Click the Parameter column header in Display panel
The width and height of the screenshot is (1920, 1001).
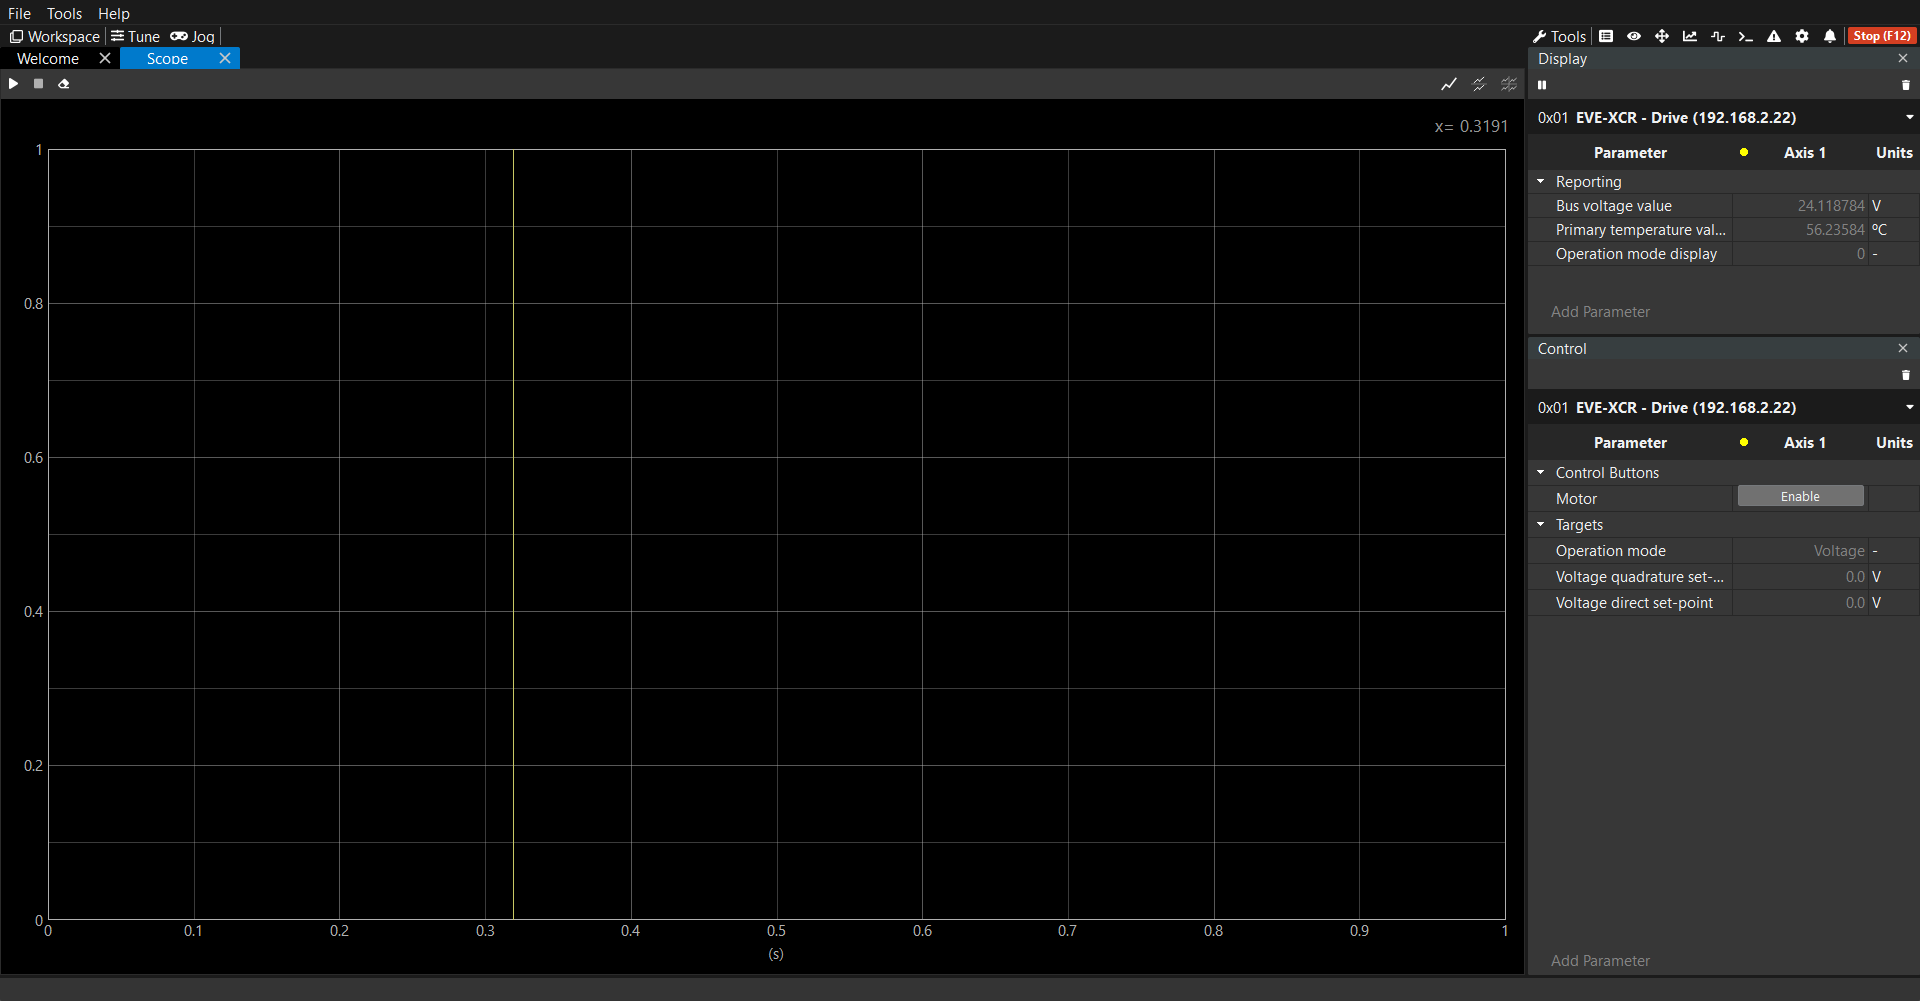pyautogui.click(x=1630, y=153)
